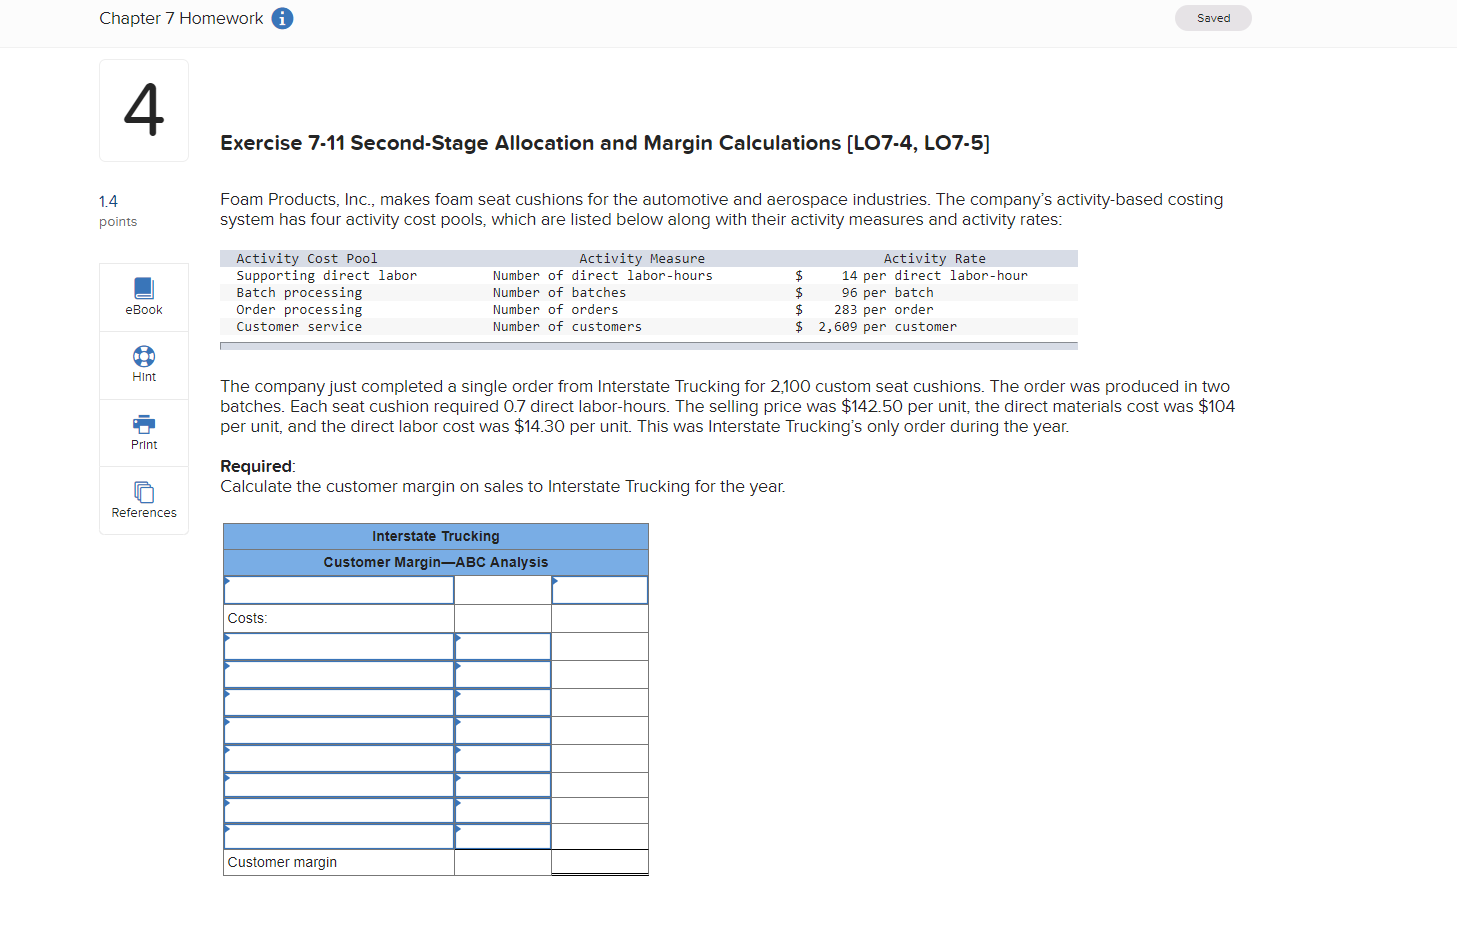1457x934 pixels.
Task: Click the info icon beside Chapter 7 Homework
Action: (281, 18)
